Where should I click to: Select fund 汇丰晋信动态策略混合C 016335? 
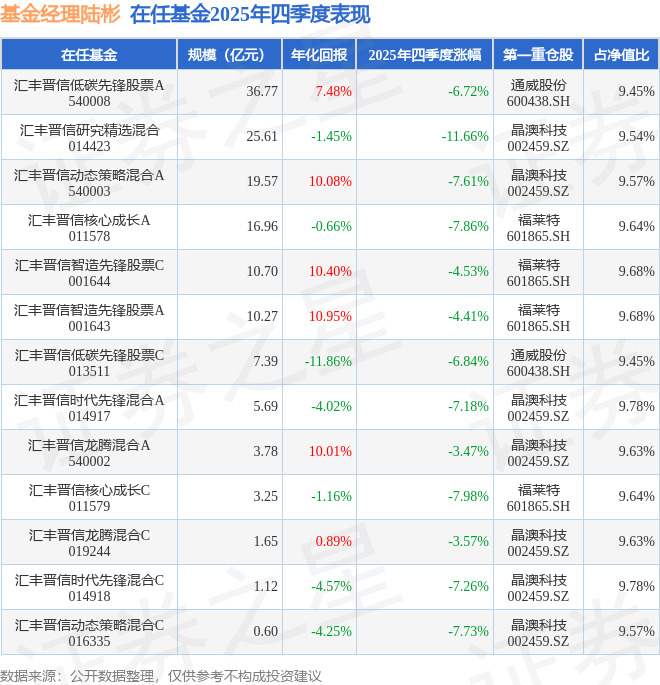coord(89,633)
